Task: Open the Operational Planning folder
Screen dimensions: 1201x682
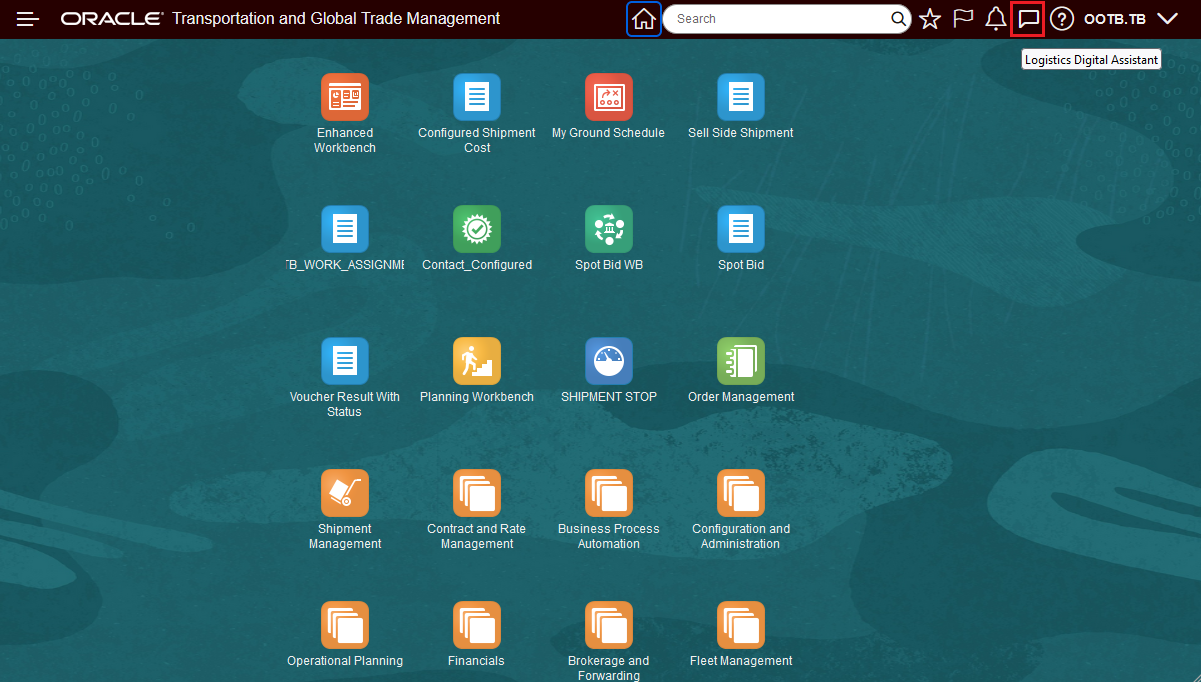Action: pyautogui.click(x=345, y=625)
